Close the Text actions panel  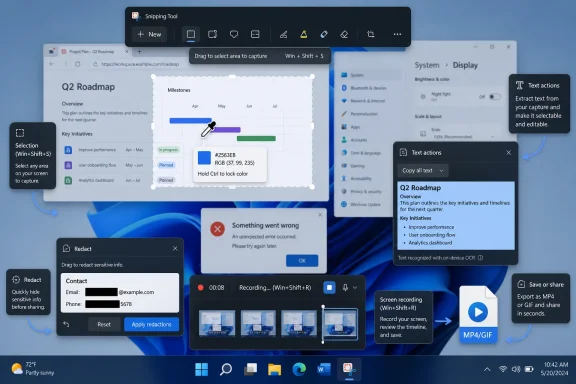click(508, 152)
